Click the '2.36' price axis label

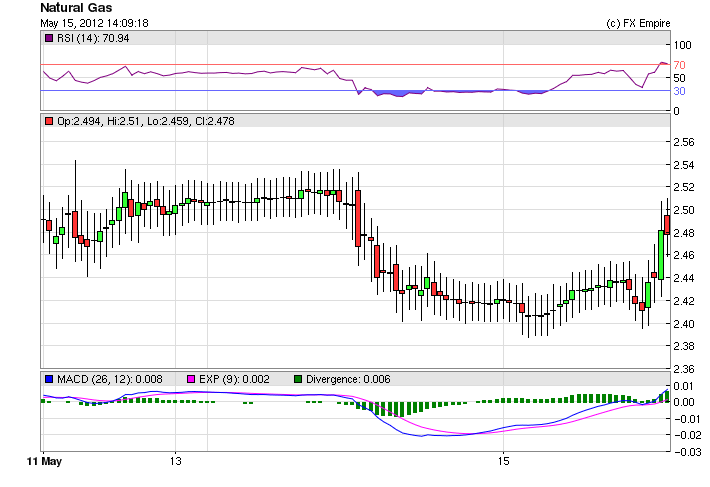pos(684,369)
